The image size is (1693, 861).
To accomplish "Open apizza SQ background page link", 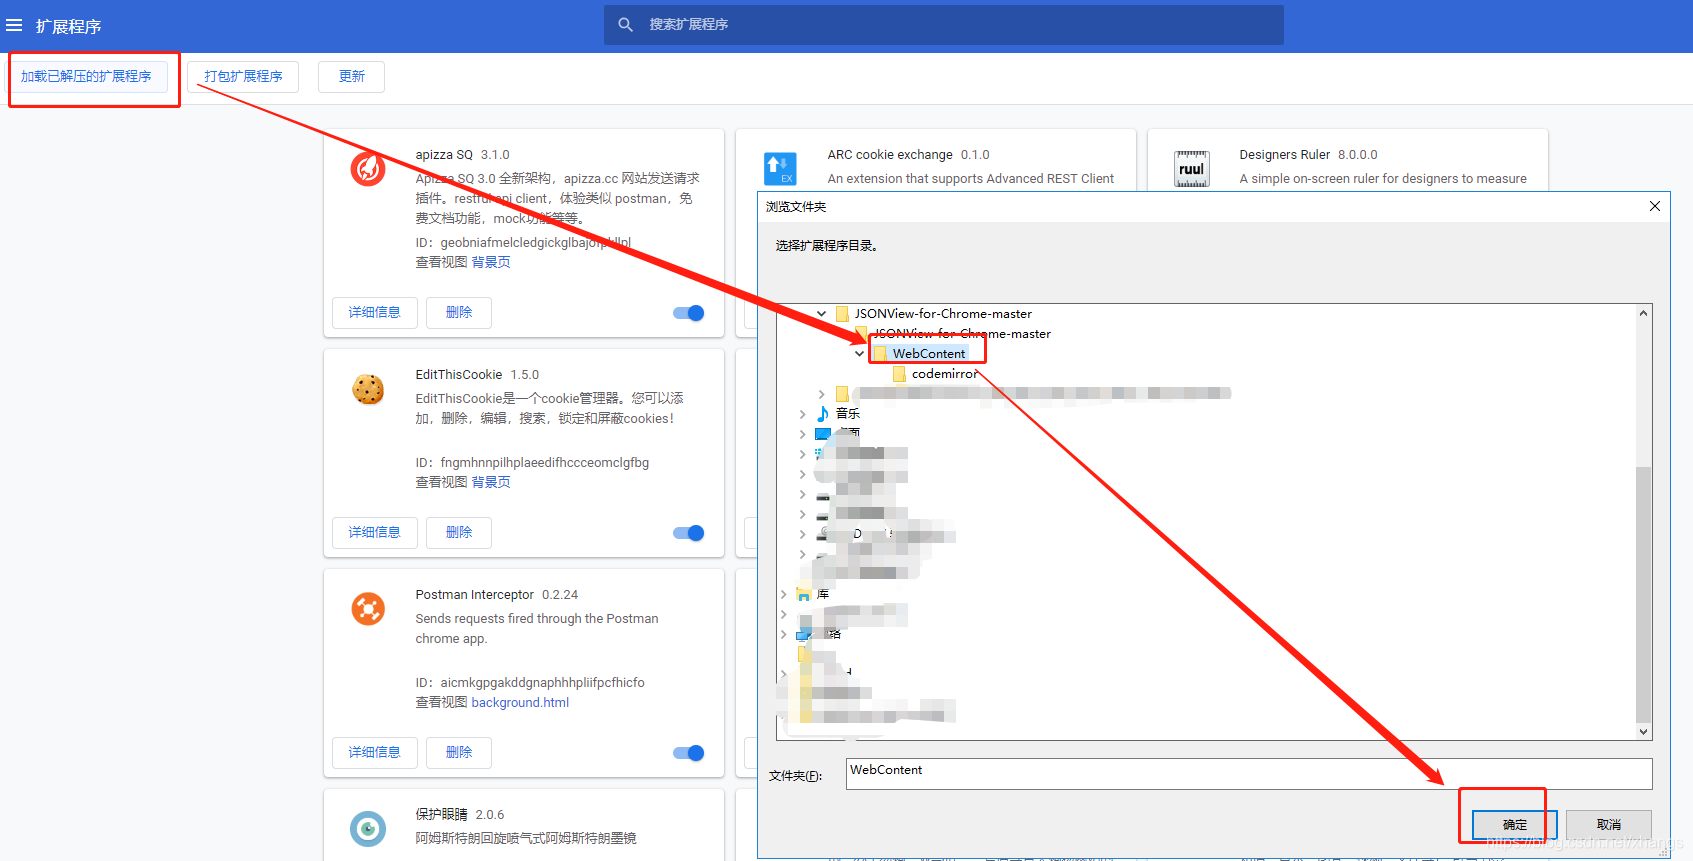I will click(x=491, y=262).
